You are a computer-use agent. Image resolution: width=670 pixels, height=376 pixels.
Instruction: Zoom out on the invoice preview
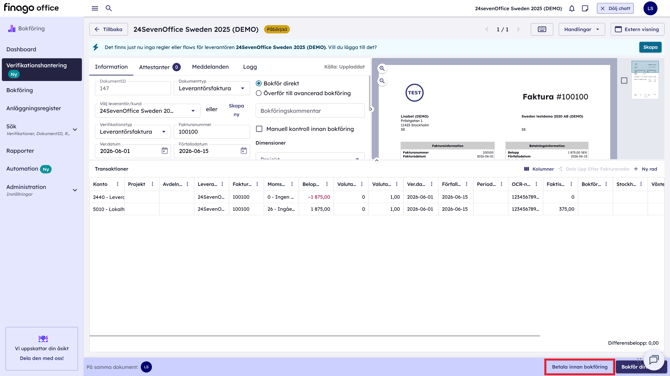[x=382, y=81]
